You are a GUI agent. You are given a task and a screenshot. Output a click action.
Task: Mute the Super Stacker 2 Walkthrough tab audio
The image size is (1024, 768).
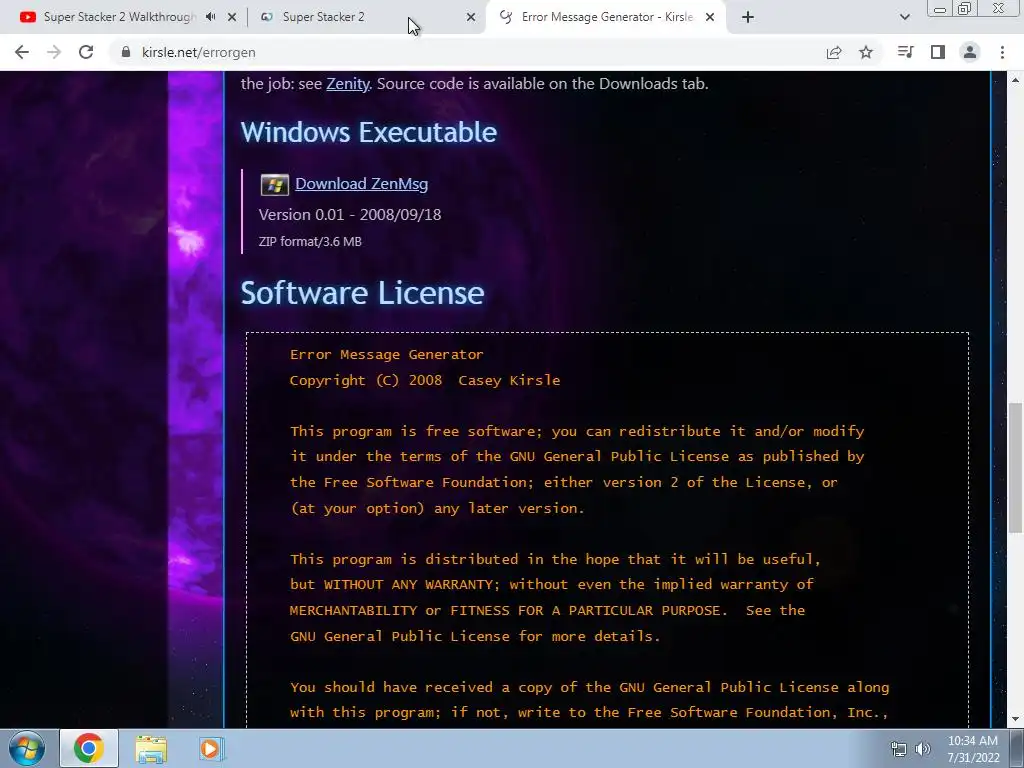click(210, 17)
